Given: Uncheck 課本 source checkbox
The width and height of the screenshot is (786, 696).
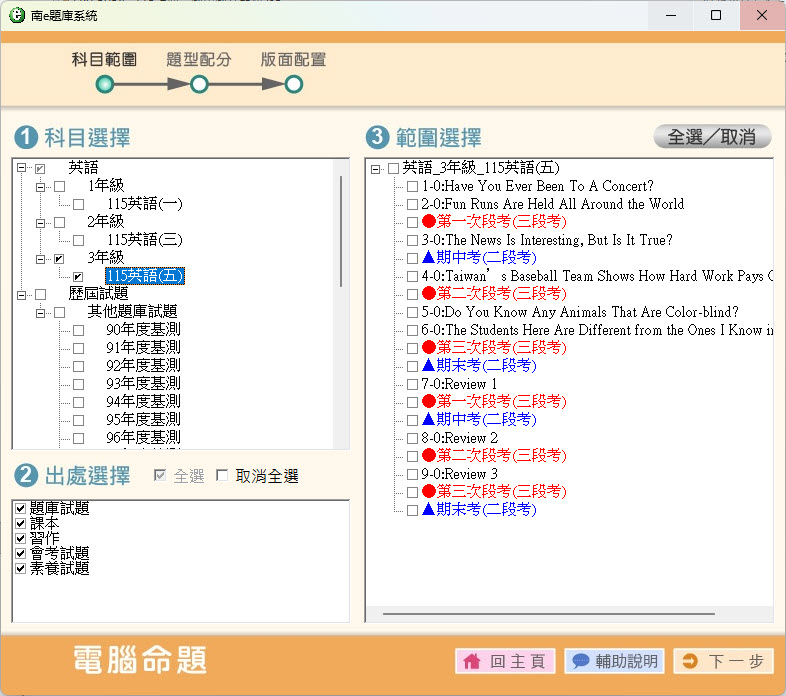Looking at the screenshot, I should (21, 524).
